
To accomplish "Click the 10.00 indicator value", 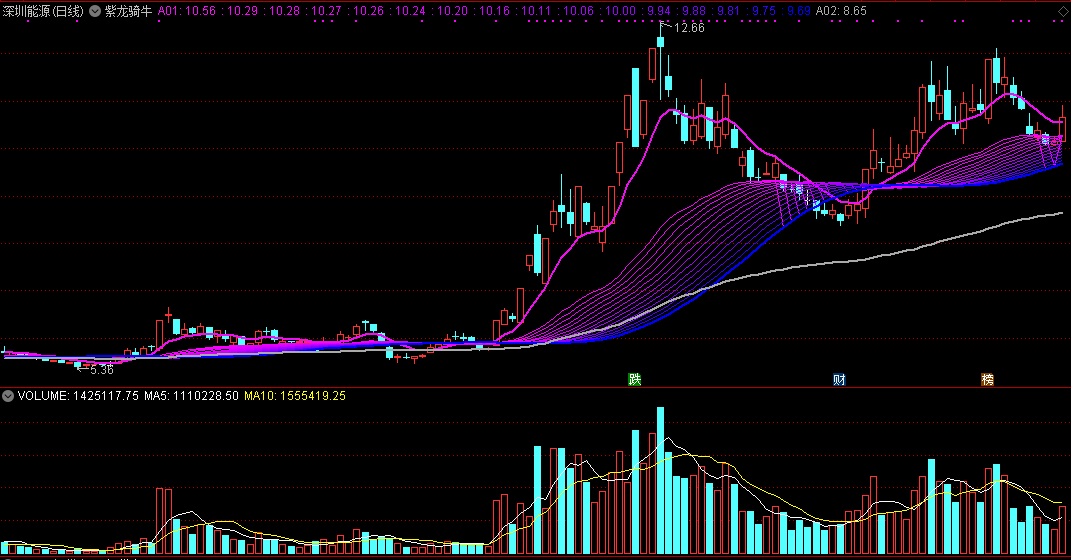I will tap(620, 11).
